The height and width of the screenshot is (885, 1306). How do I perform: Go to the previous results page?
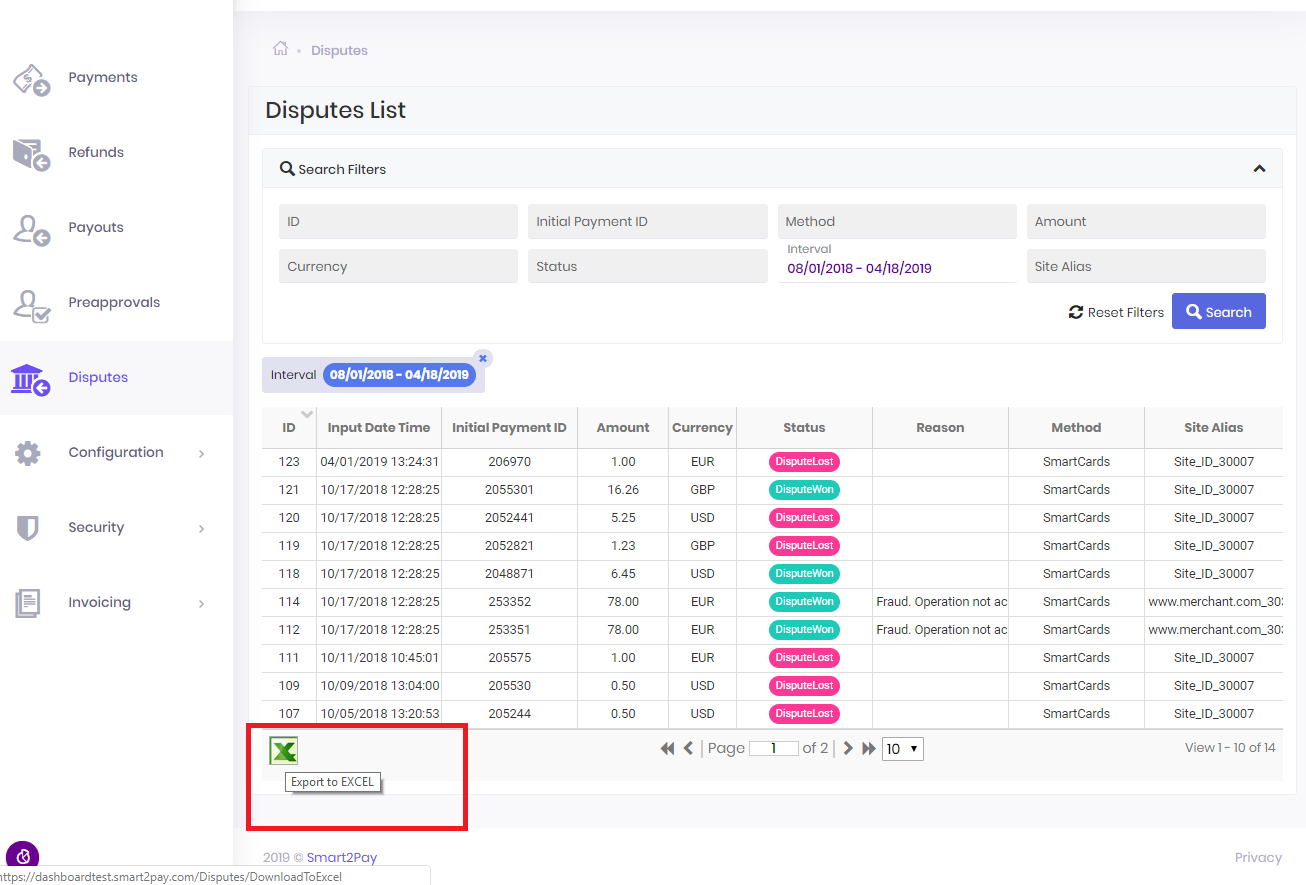[688, 748]
